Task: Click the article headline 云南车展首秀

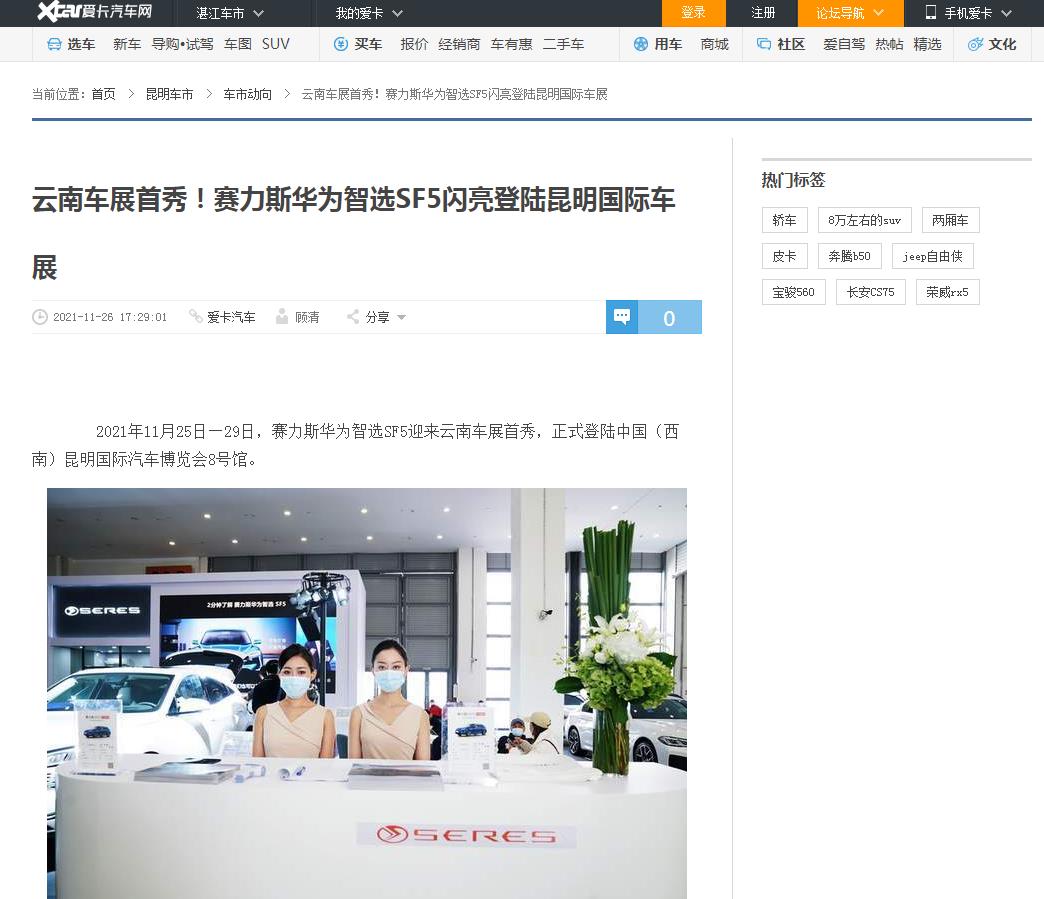Action: click(354, 233)
